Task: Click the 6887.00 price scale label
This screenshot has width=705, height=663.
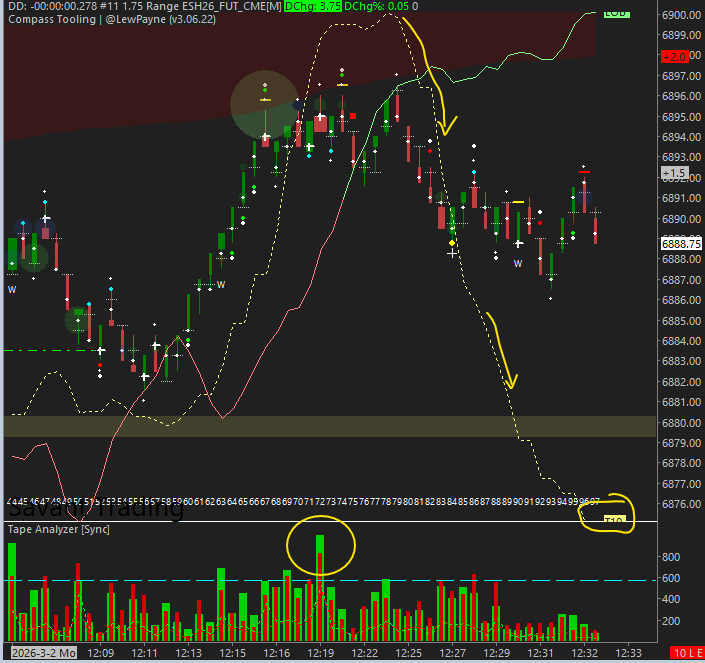Action: click(681, 280)
